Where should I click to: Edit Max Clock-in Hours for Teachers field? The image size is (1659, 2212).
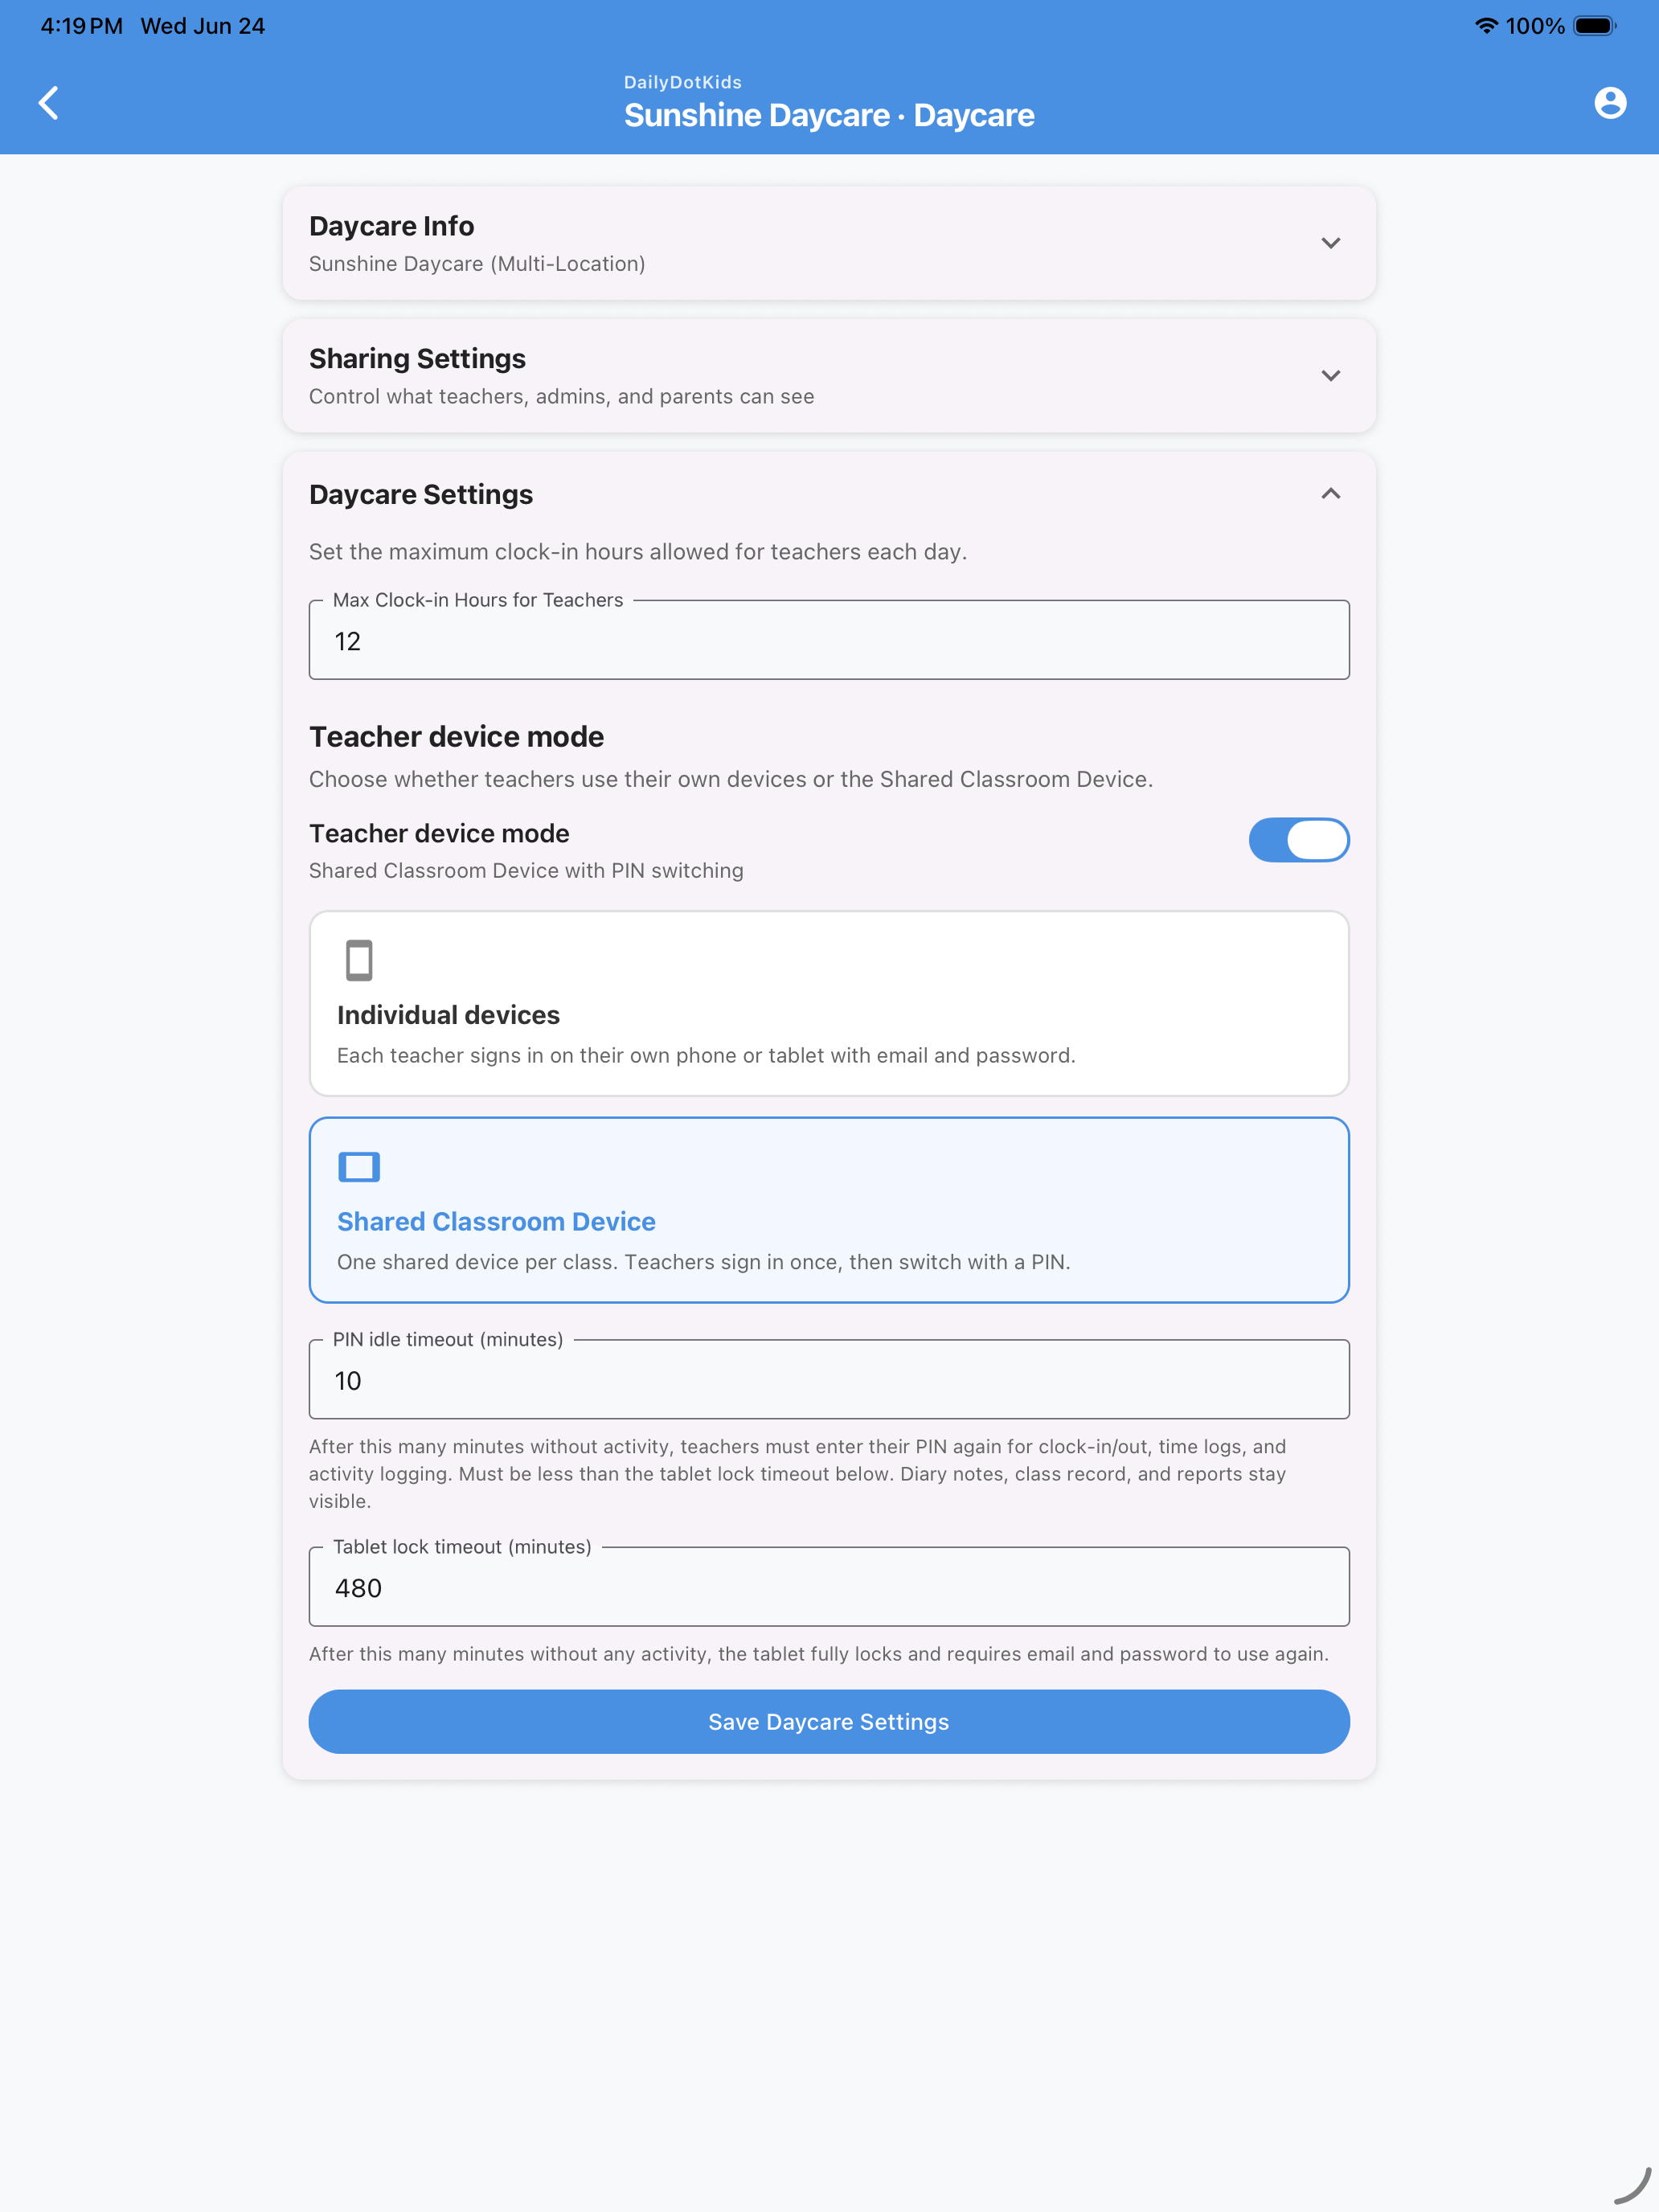(x=829, y=640)
